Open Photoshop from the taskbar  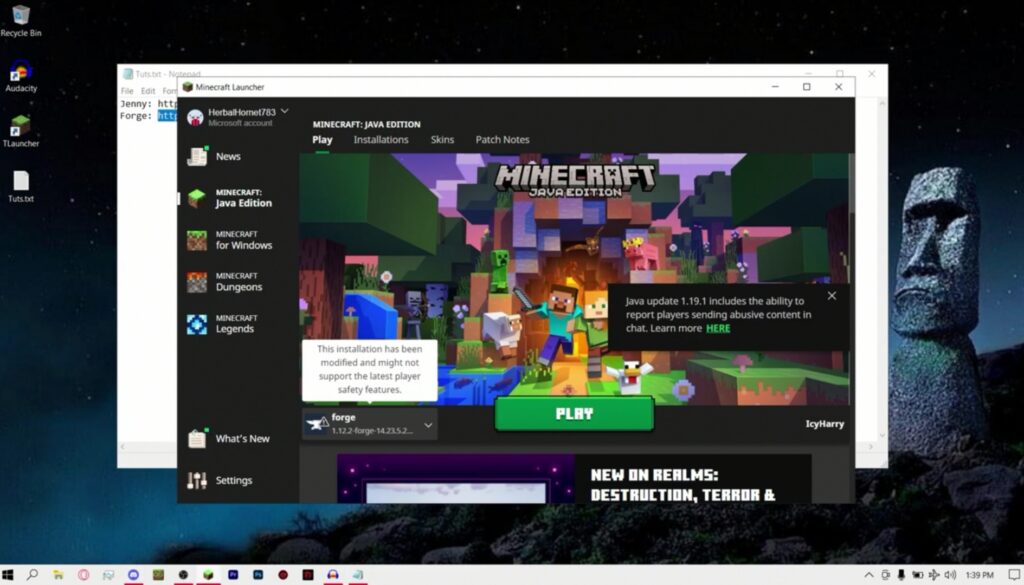point(258,575)
